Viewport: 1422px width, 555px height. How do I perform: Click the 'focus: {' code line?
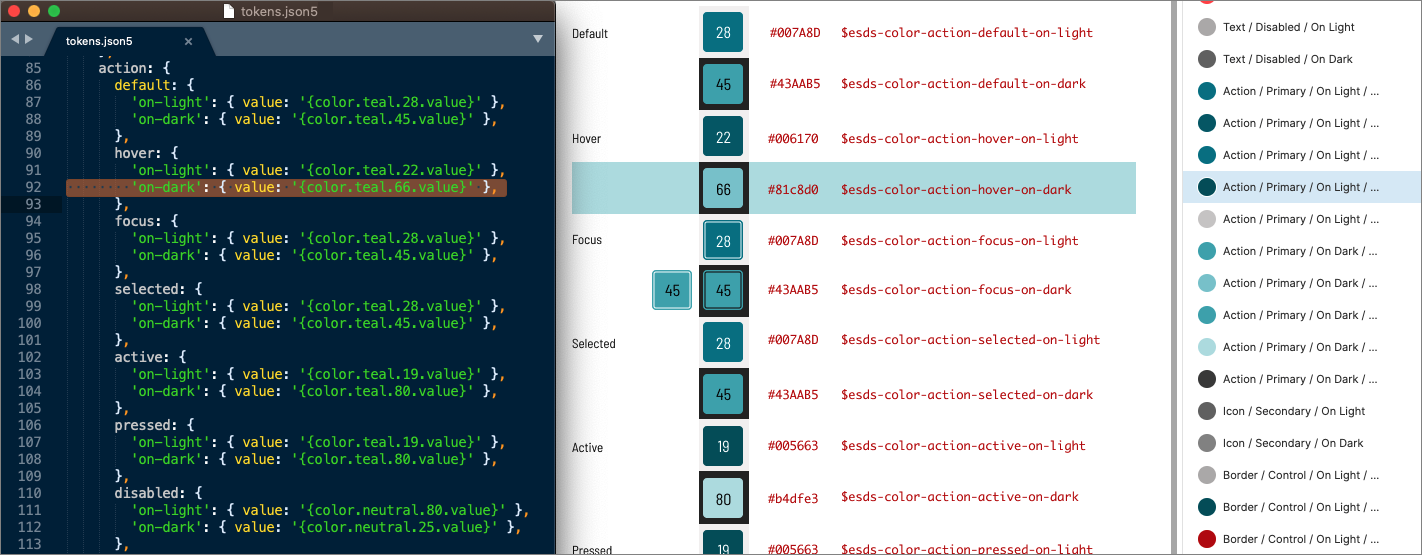pyautogui.click(x=147, y=221)
